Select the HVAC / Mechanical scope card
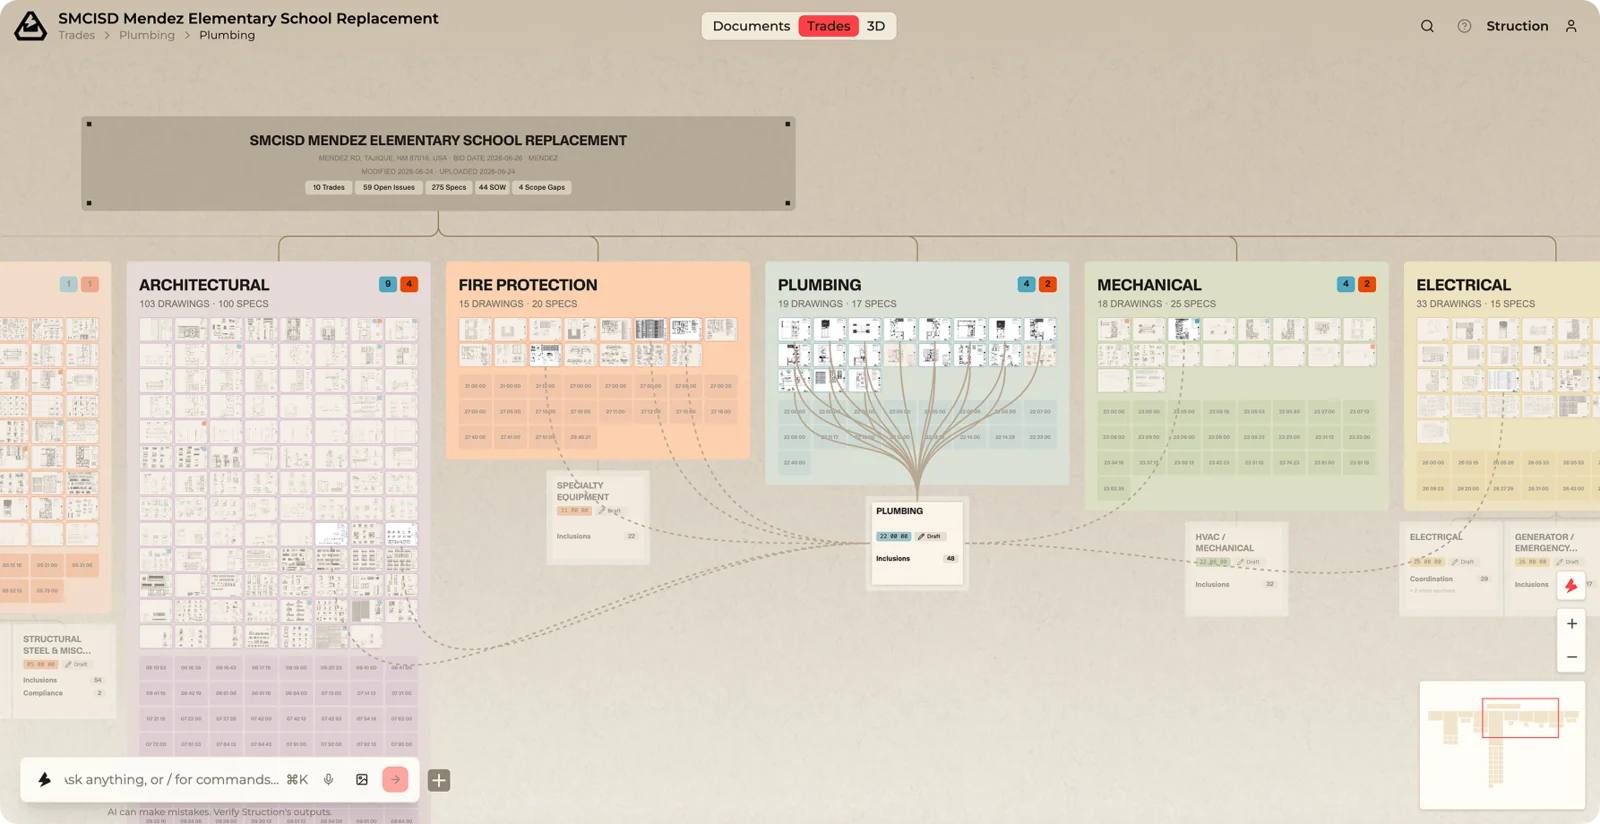Image resolution: width=1600 pixels, height=824 pixels. click(1236, 568)
